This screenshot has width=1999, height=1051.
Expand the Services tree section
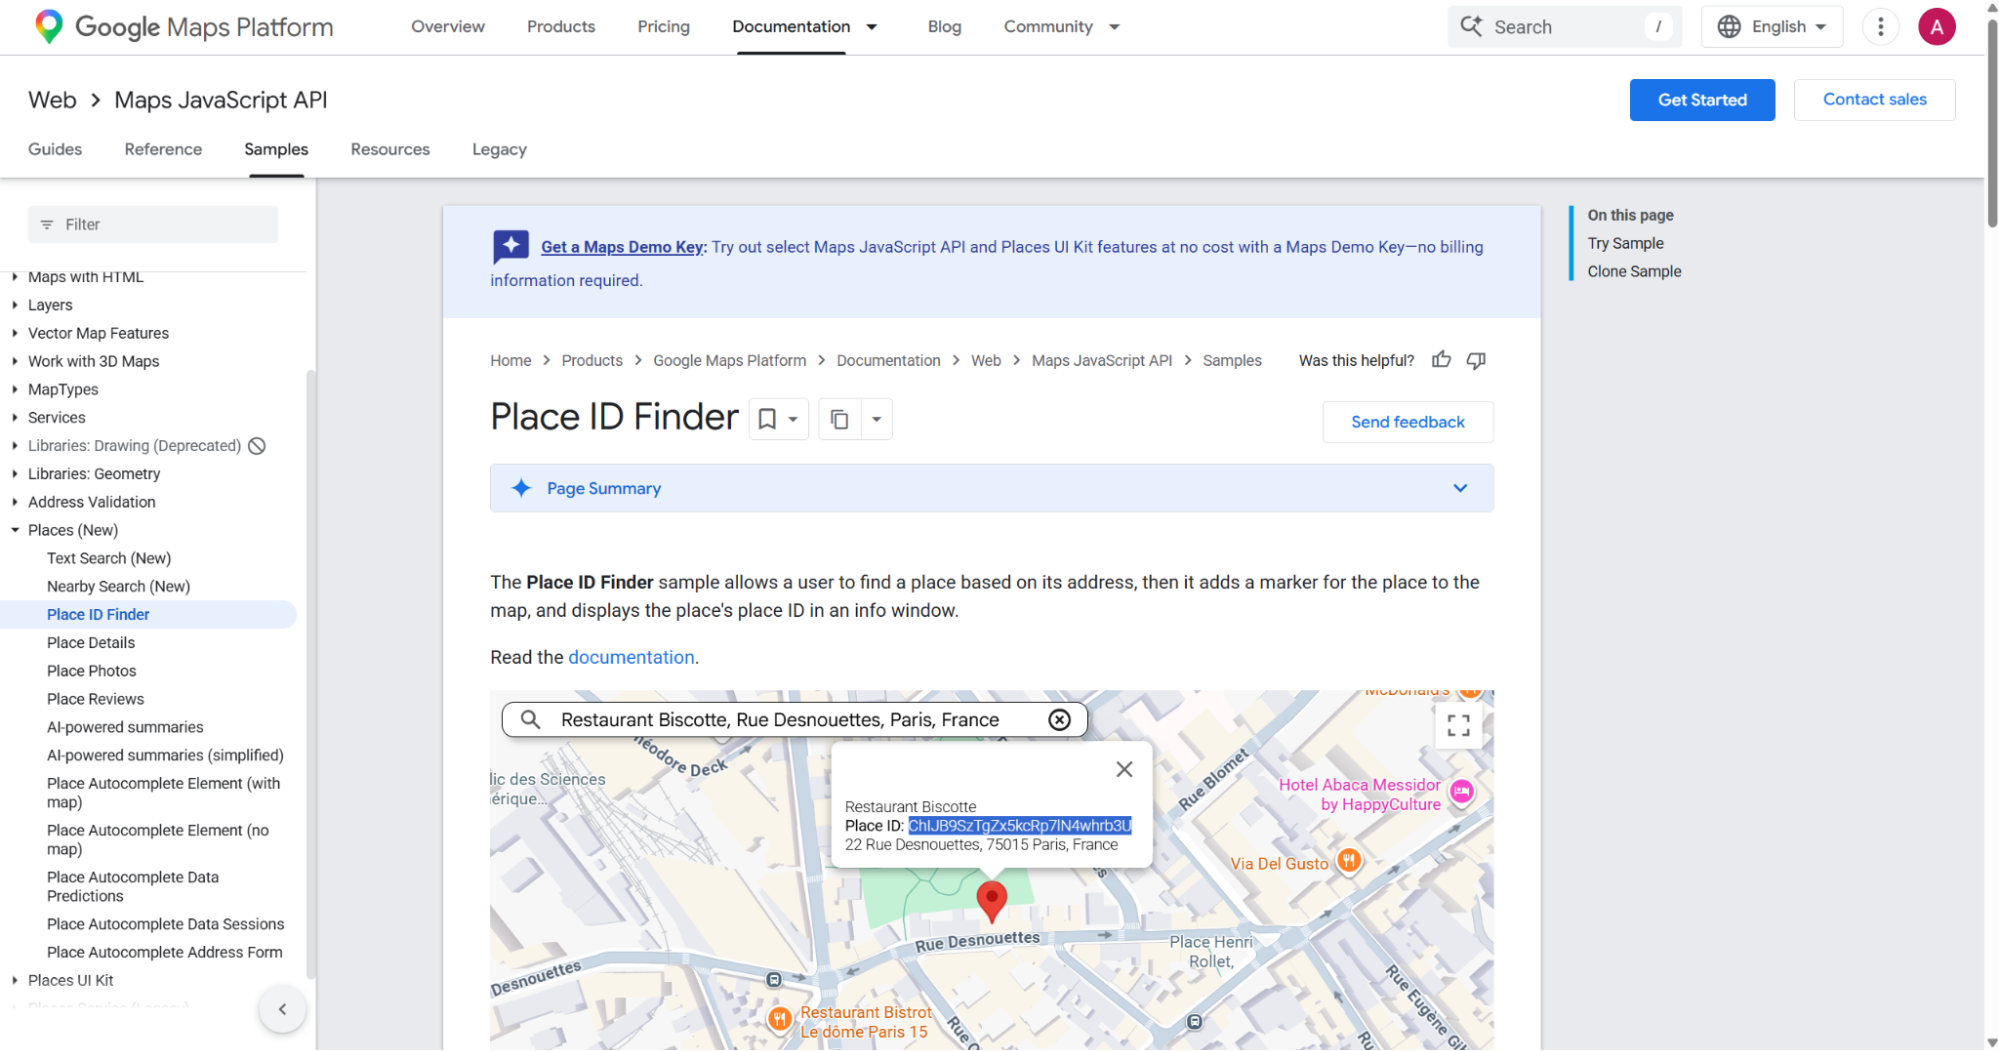(x=15, y=417)
